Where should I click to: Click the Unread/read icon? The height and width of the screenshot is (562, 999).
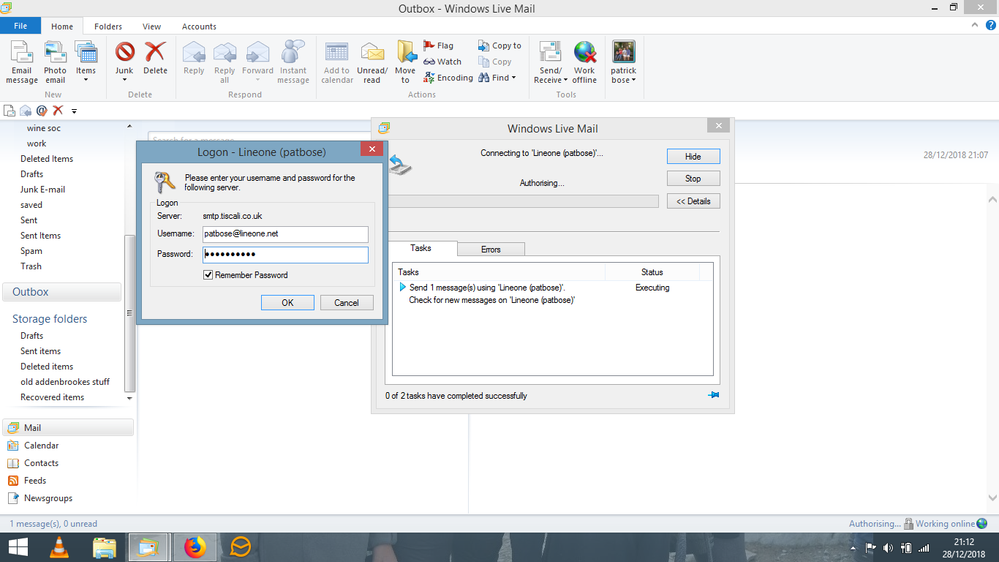pyautogui.click(x=372, y=54)
